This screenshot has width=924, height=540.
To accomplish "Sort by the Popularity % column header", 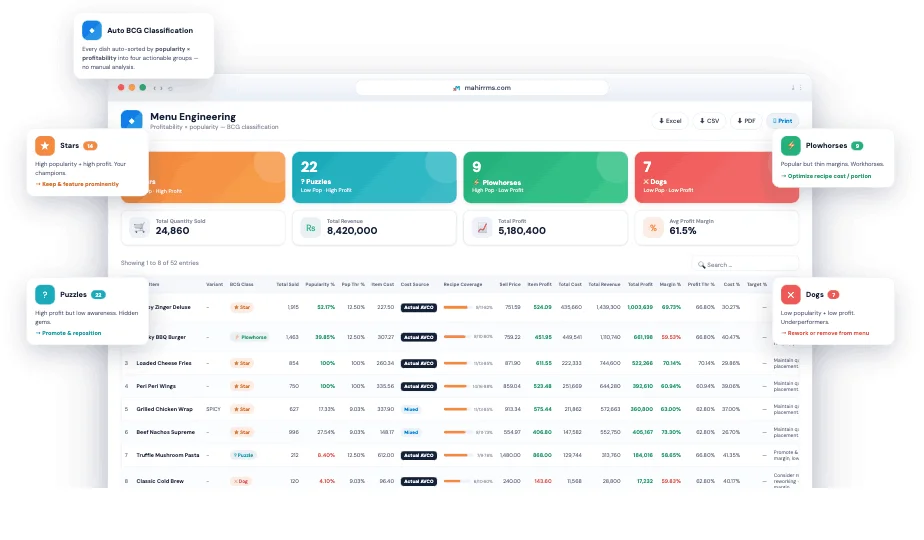I will click(320, 284).
